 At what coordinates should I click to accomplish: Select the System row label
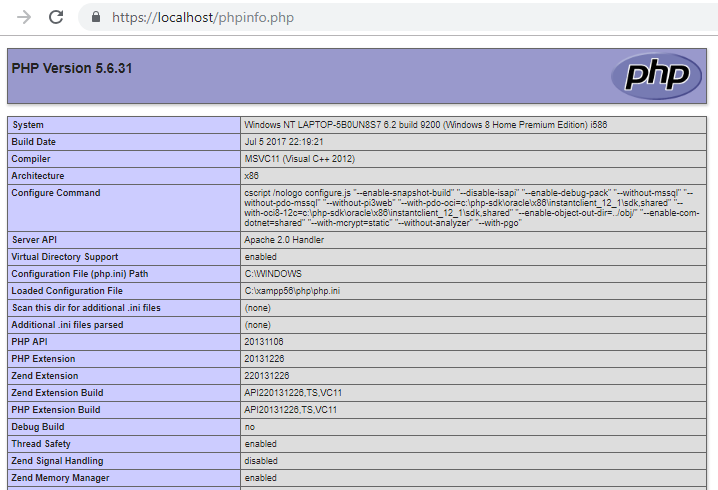pyautogui.click(x=28, y=125)
